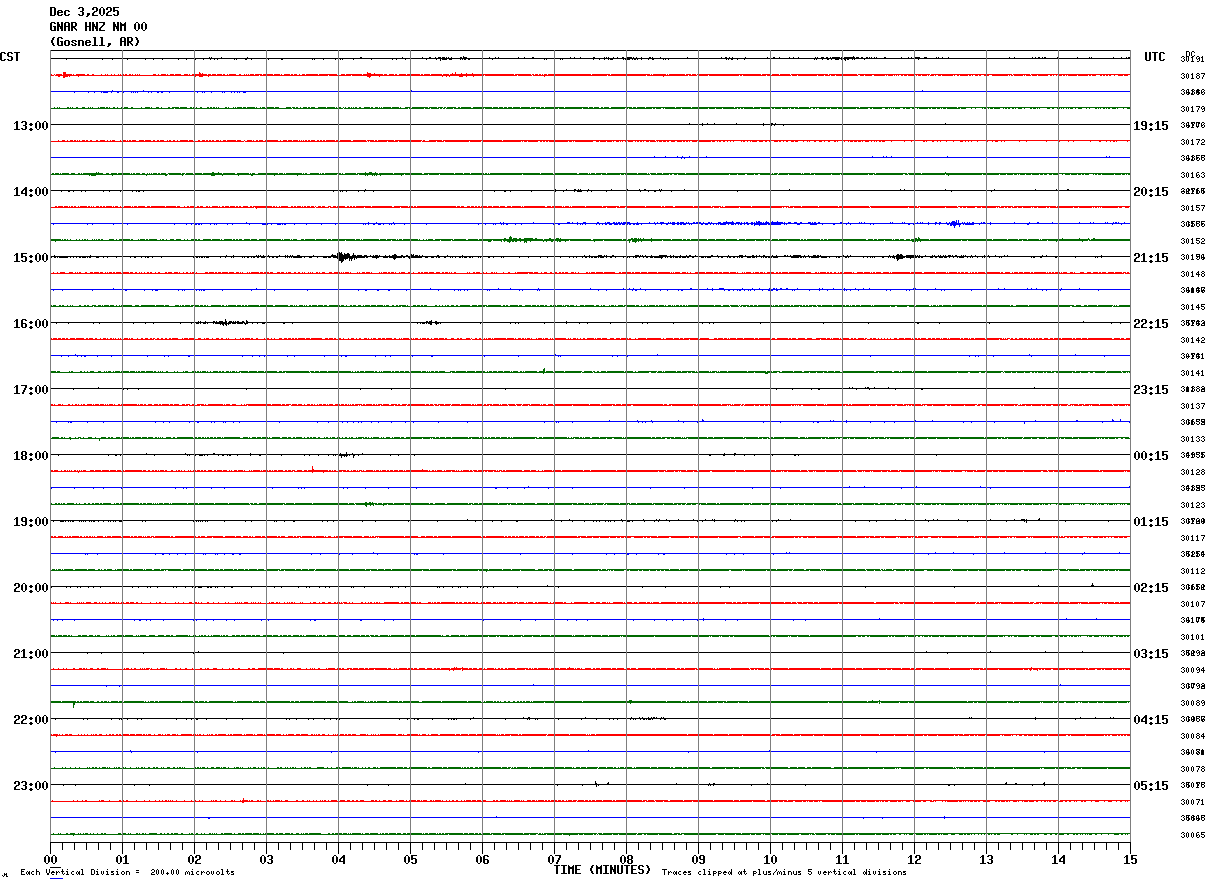The width and height of the screenshot is (1210, 886).
Task: Select minute tick label '09' on bottom axis
Action: [x=699, y=859]
